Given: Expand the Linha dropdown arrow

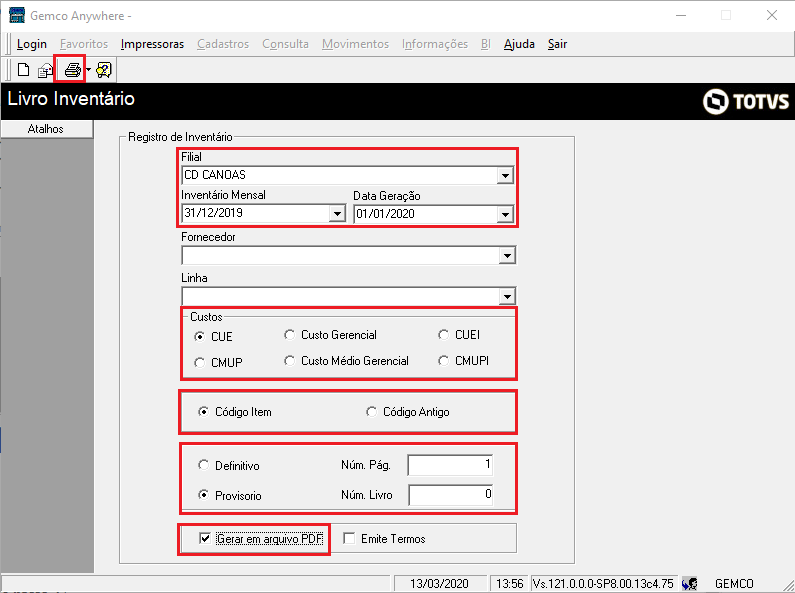Looking at the screenshot, I should [x=507, y=296].
